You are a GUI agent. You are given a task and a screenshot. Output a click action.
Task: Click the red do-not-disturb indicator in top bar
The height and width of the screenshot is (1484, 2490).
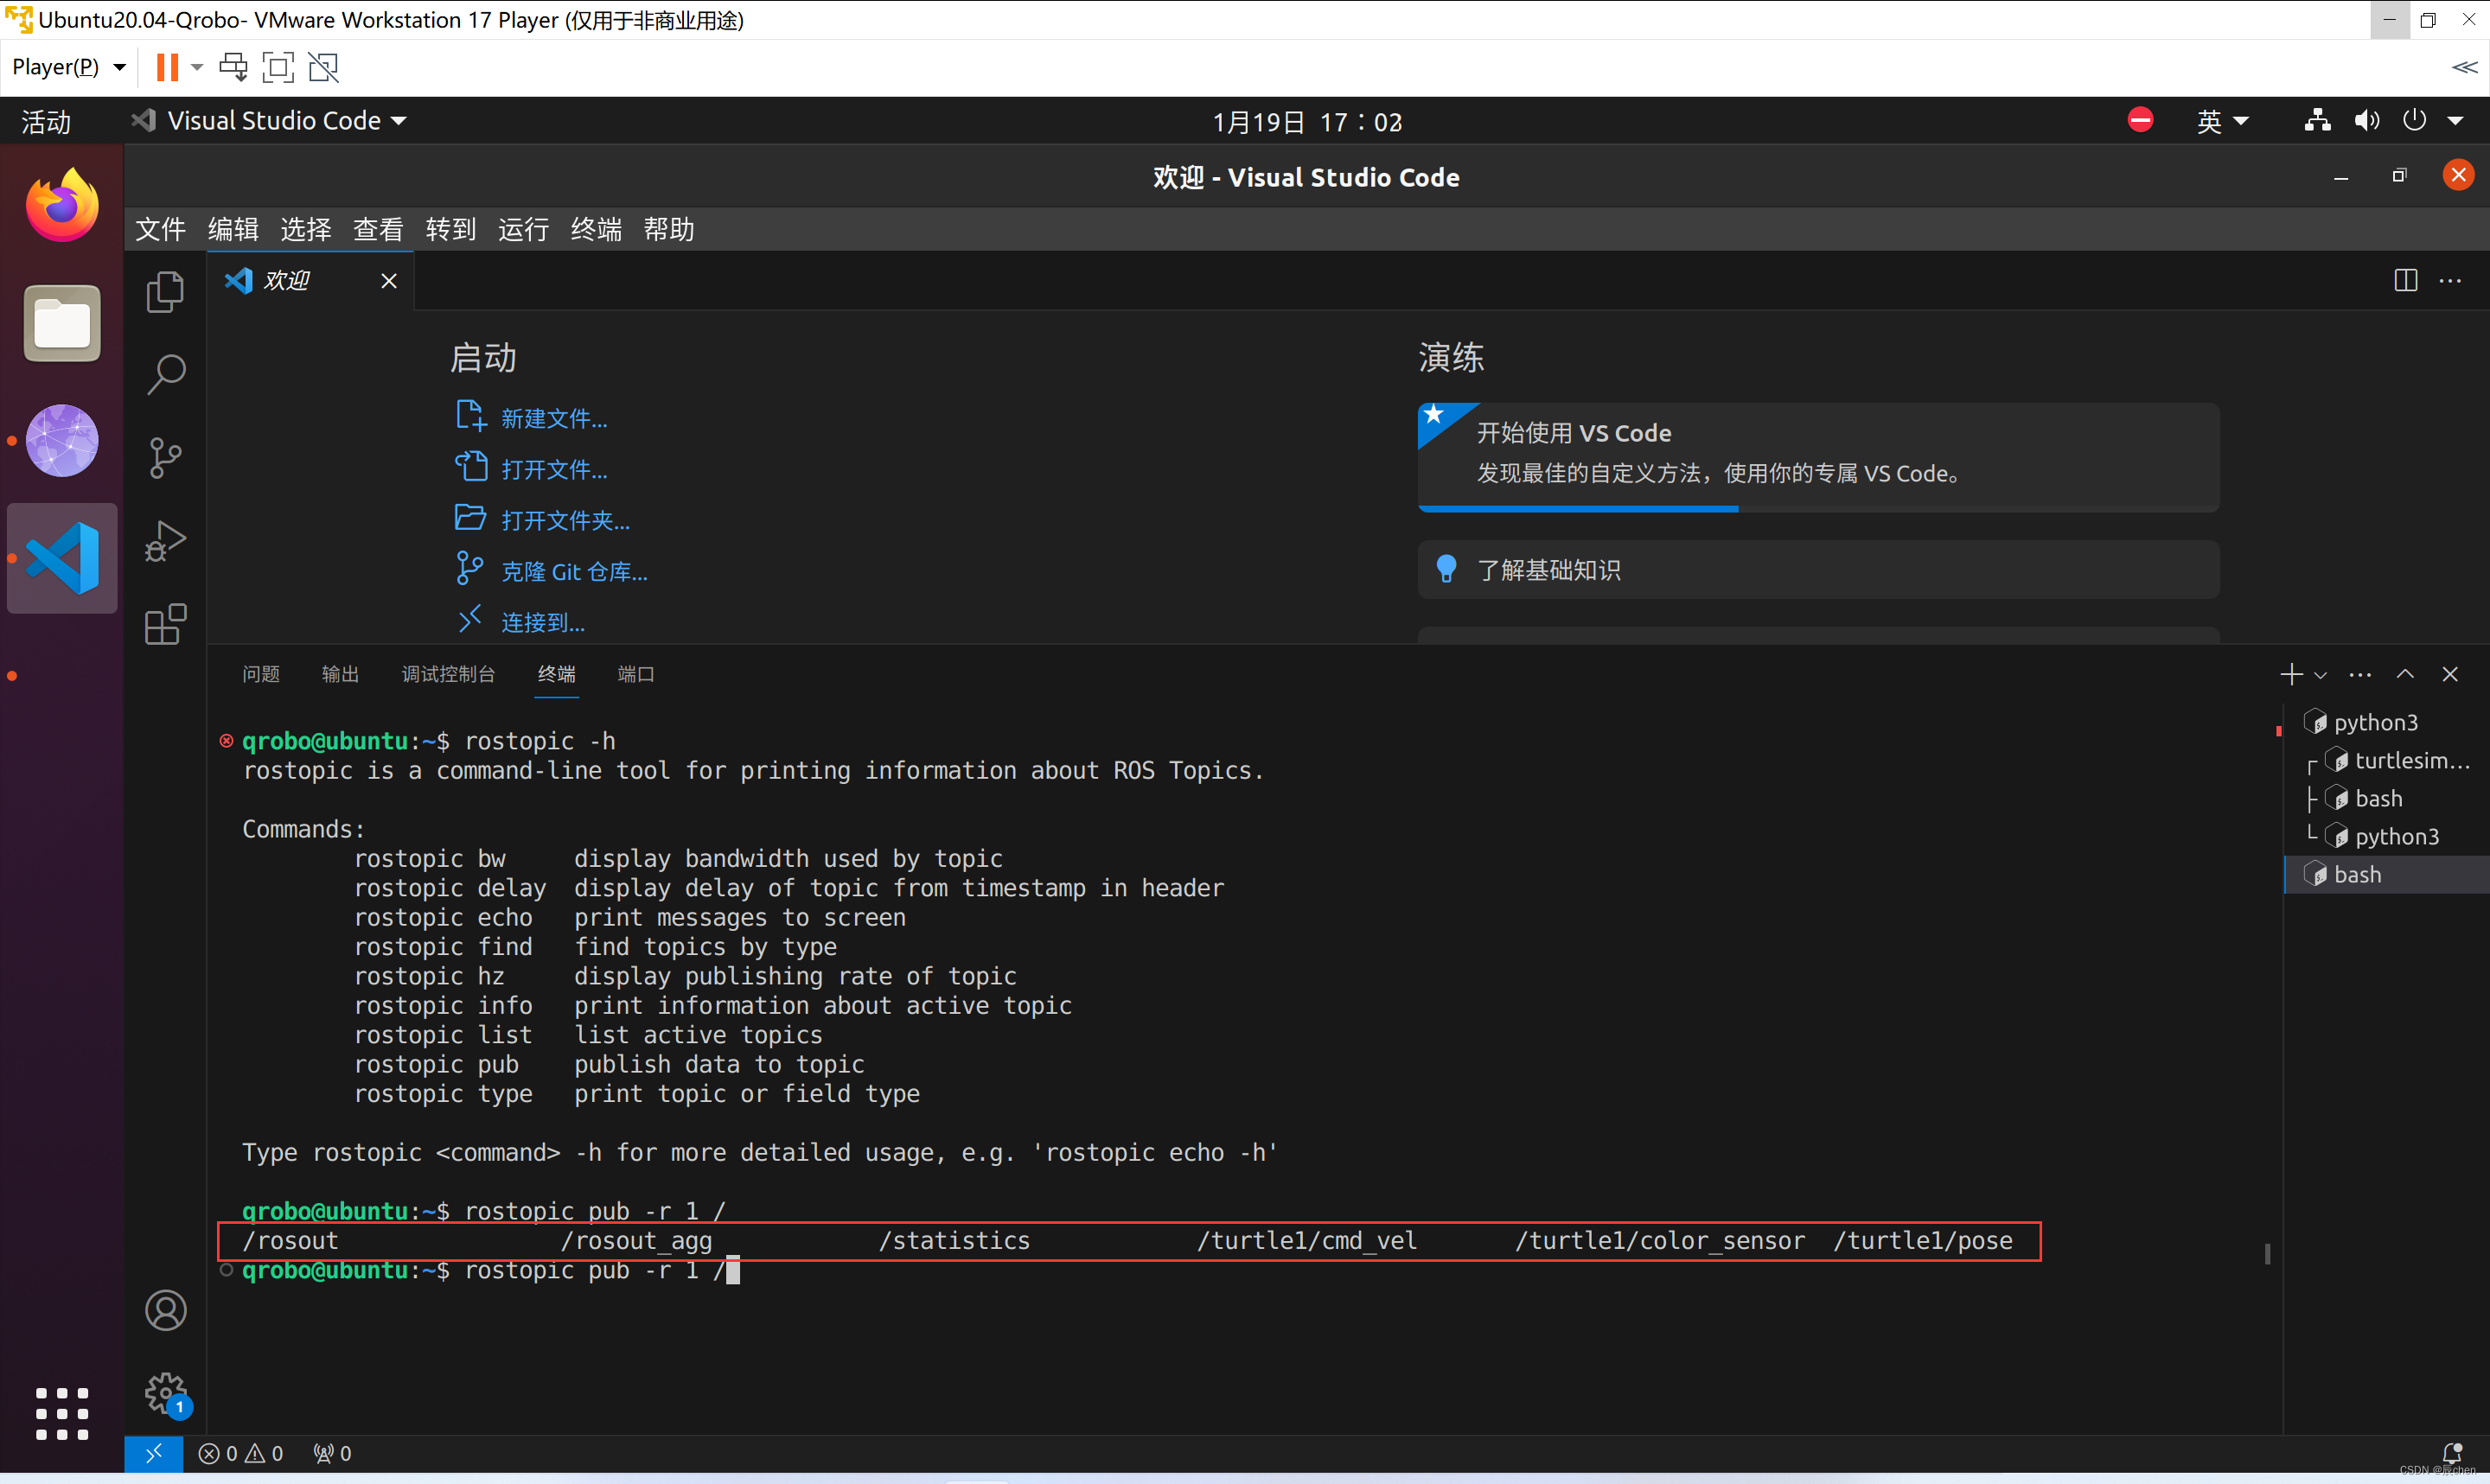2141,121
